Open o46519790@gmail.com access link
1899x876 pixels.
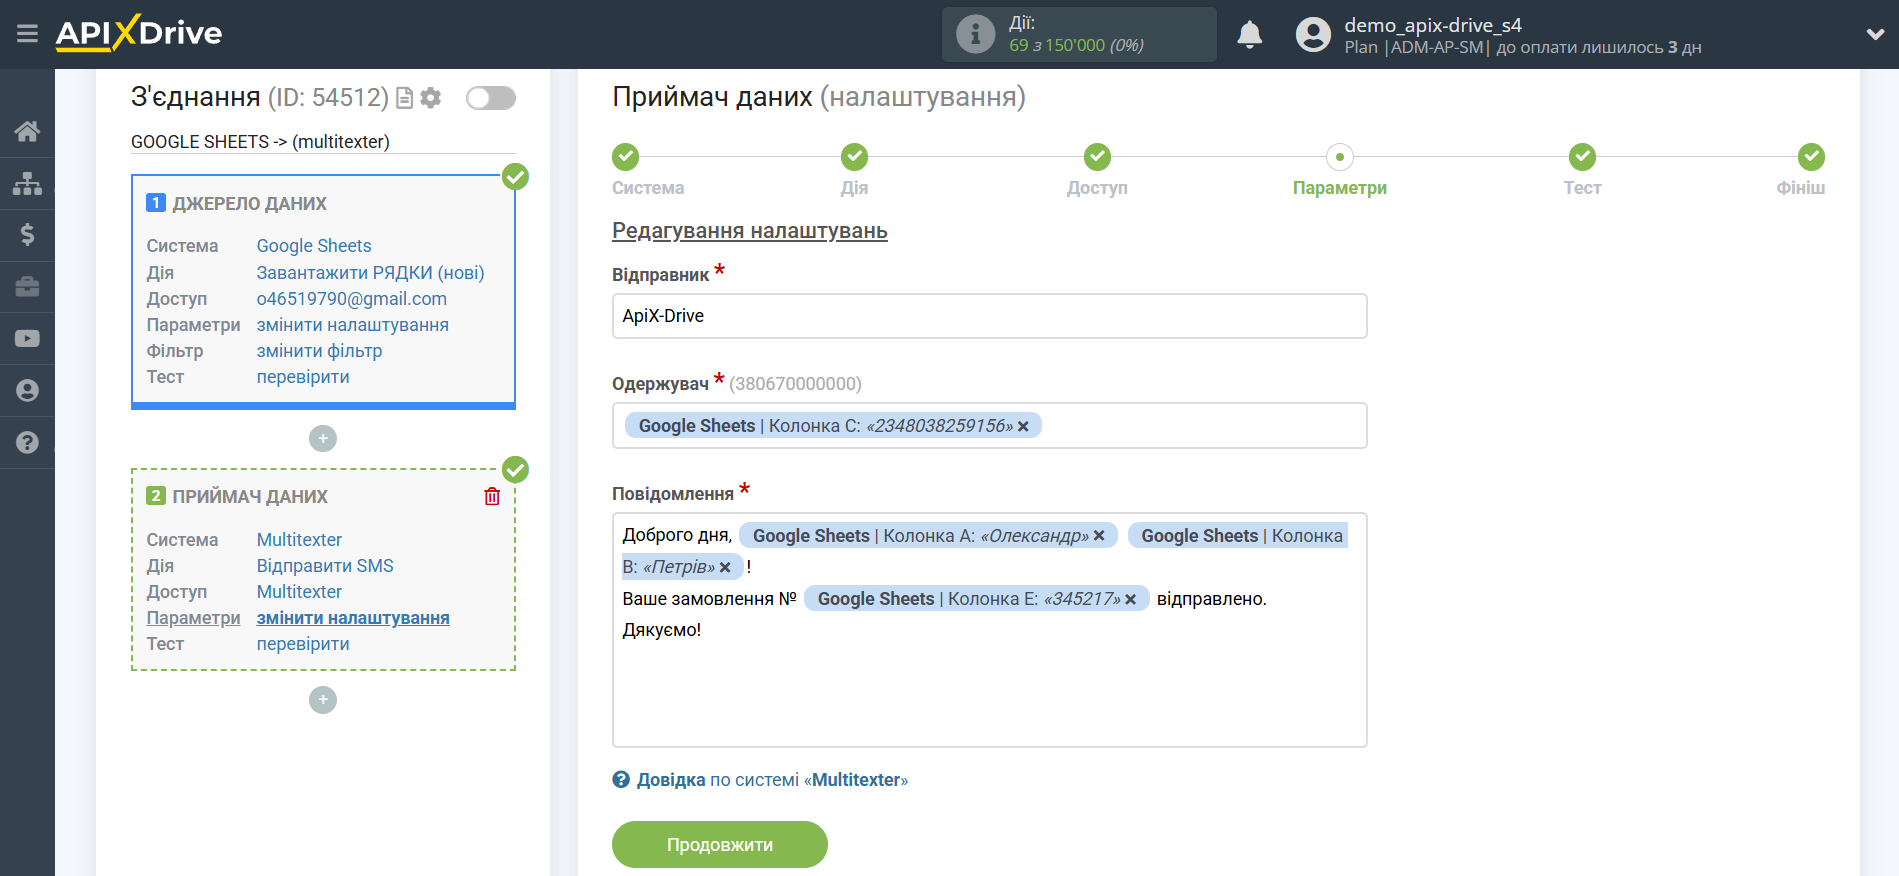pos(352,299)
